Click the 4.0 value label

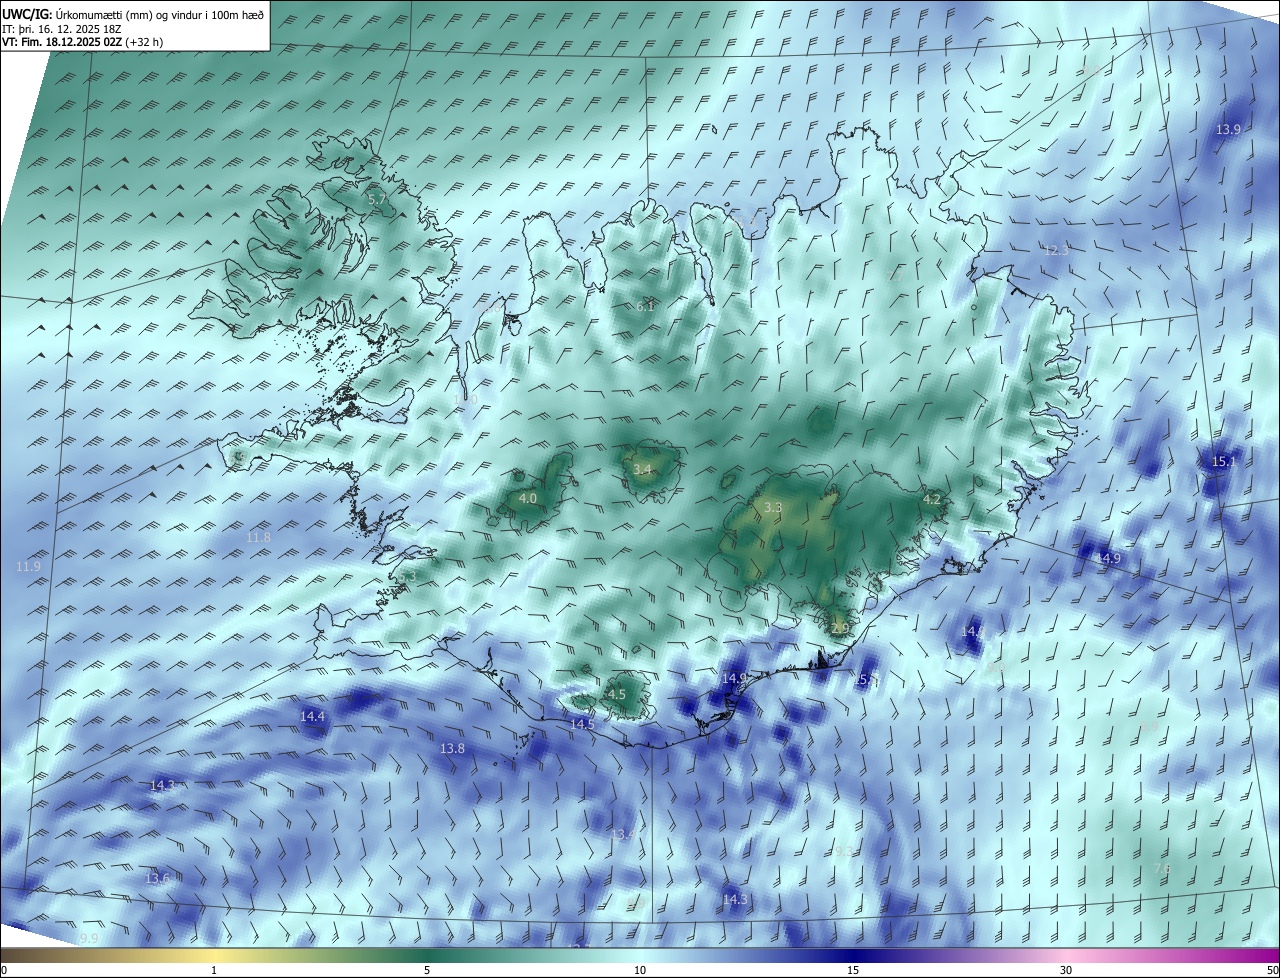528,498
